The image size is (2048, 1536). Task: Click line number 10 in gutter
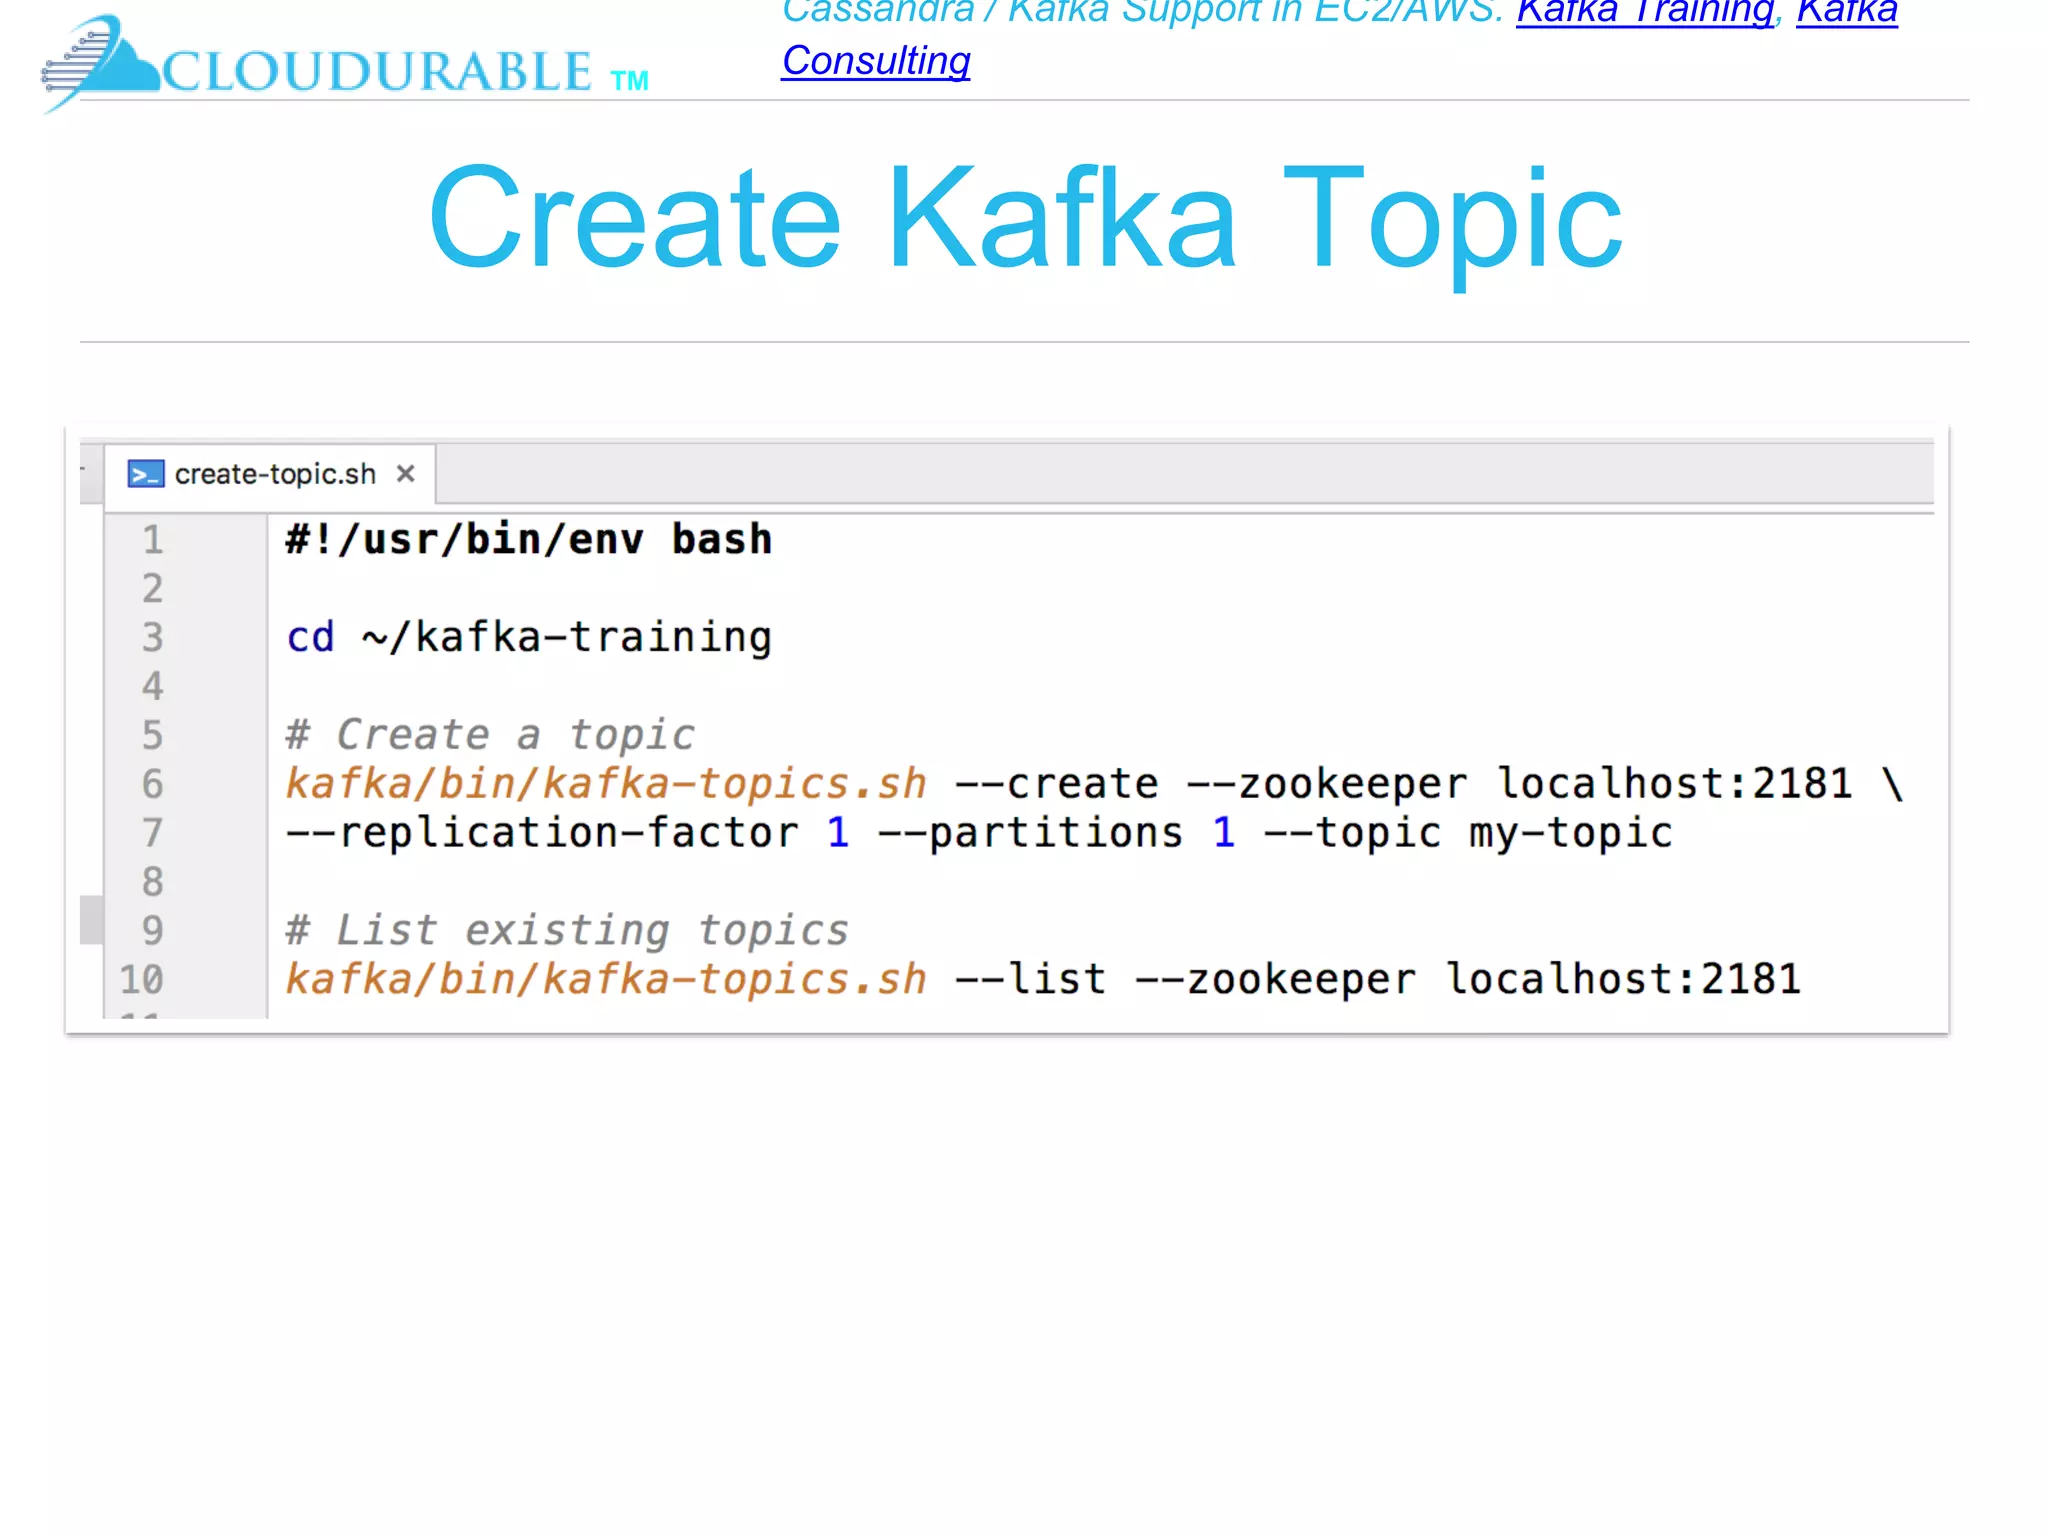tap(142, 979)
